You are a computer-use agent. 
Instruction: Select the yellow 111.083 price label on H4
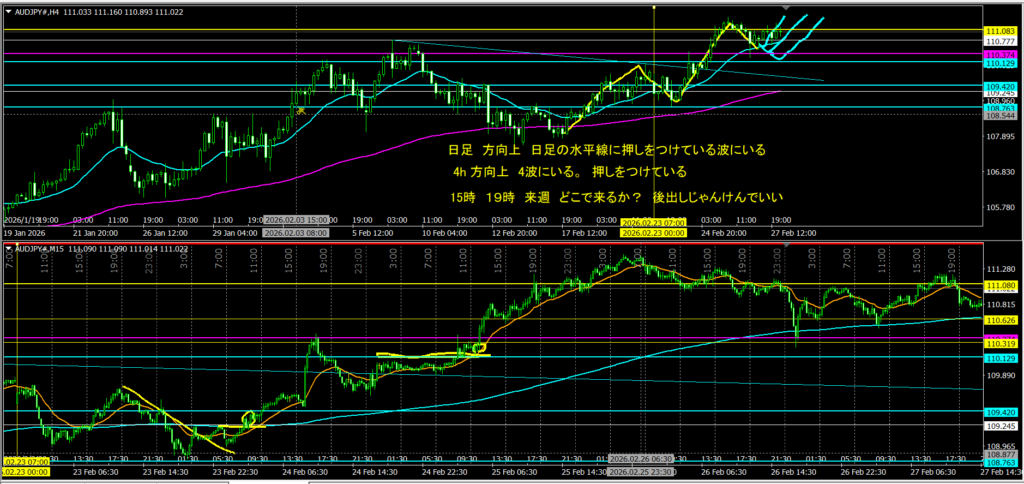click(1001, 32)
